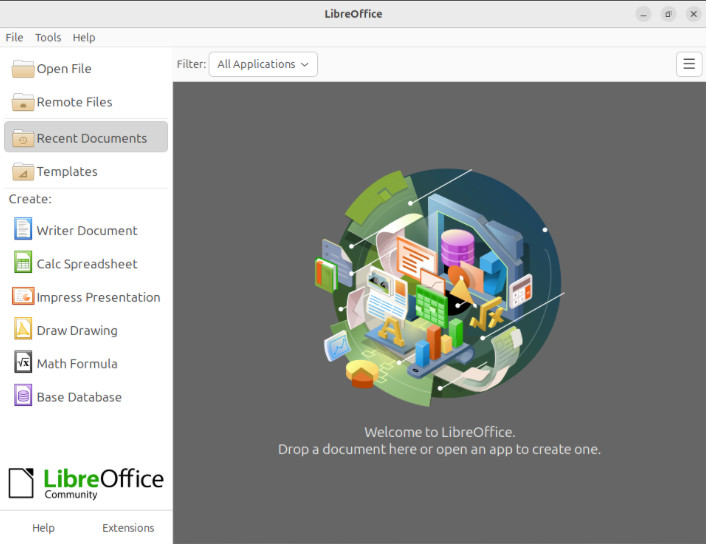Click the Open File folder icon
Viewport: 706px width, 544px height.
click(x=23, y=69)
